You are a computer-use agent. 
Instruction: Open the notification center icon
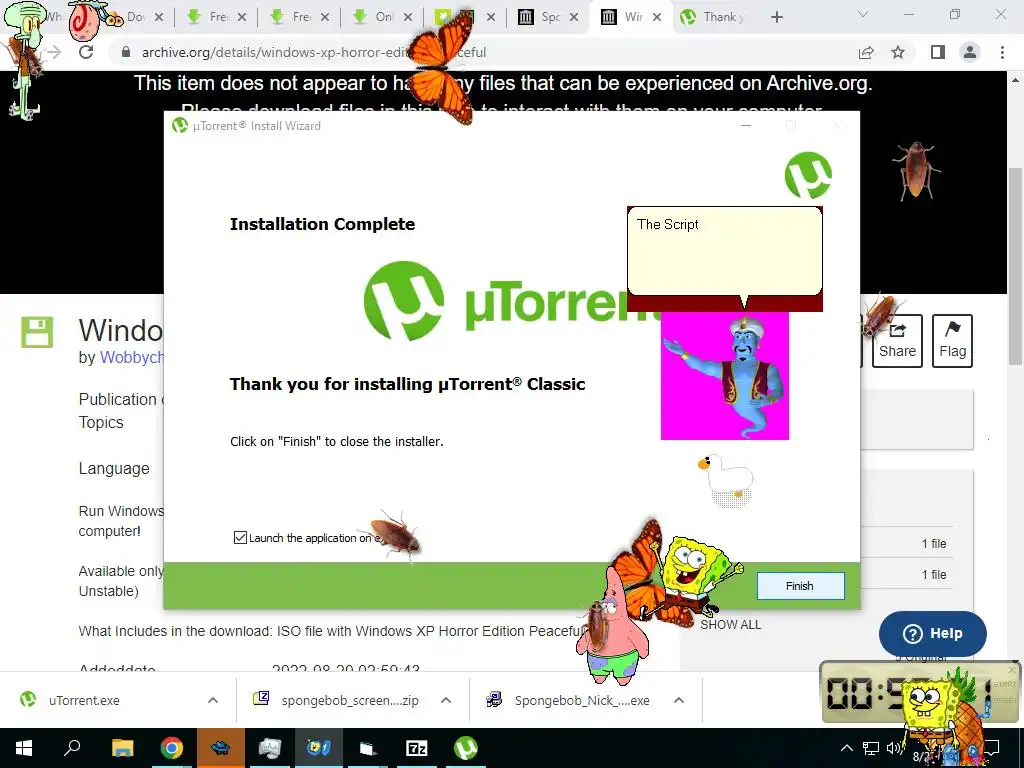click(x=991, y=748)
